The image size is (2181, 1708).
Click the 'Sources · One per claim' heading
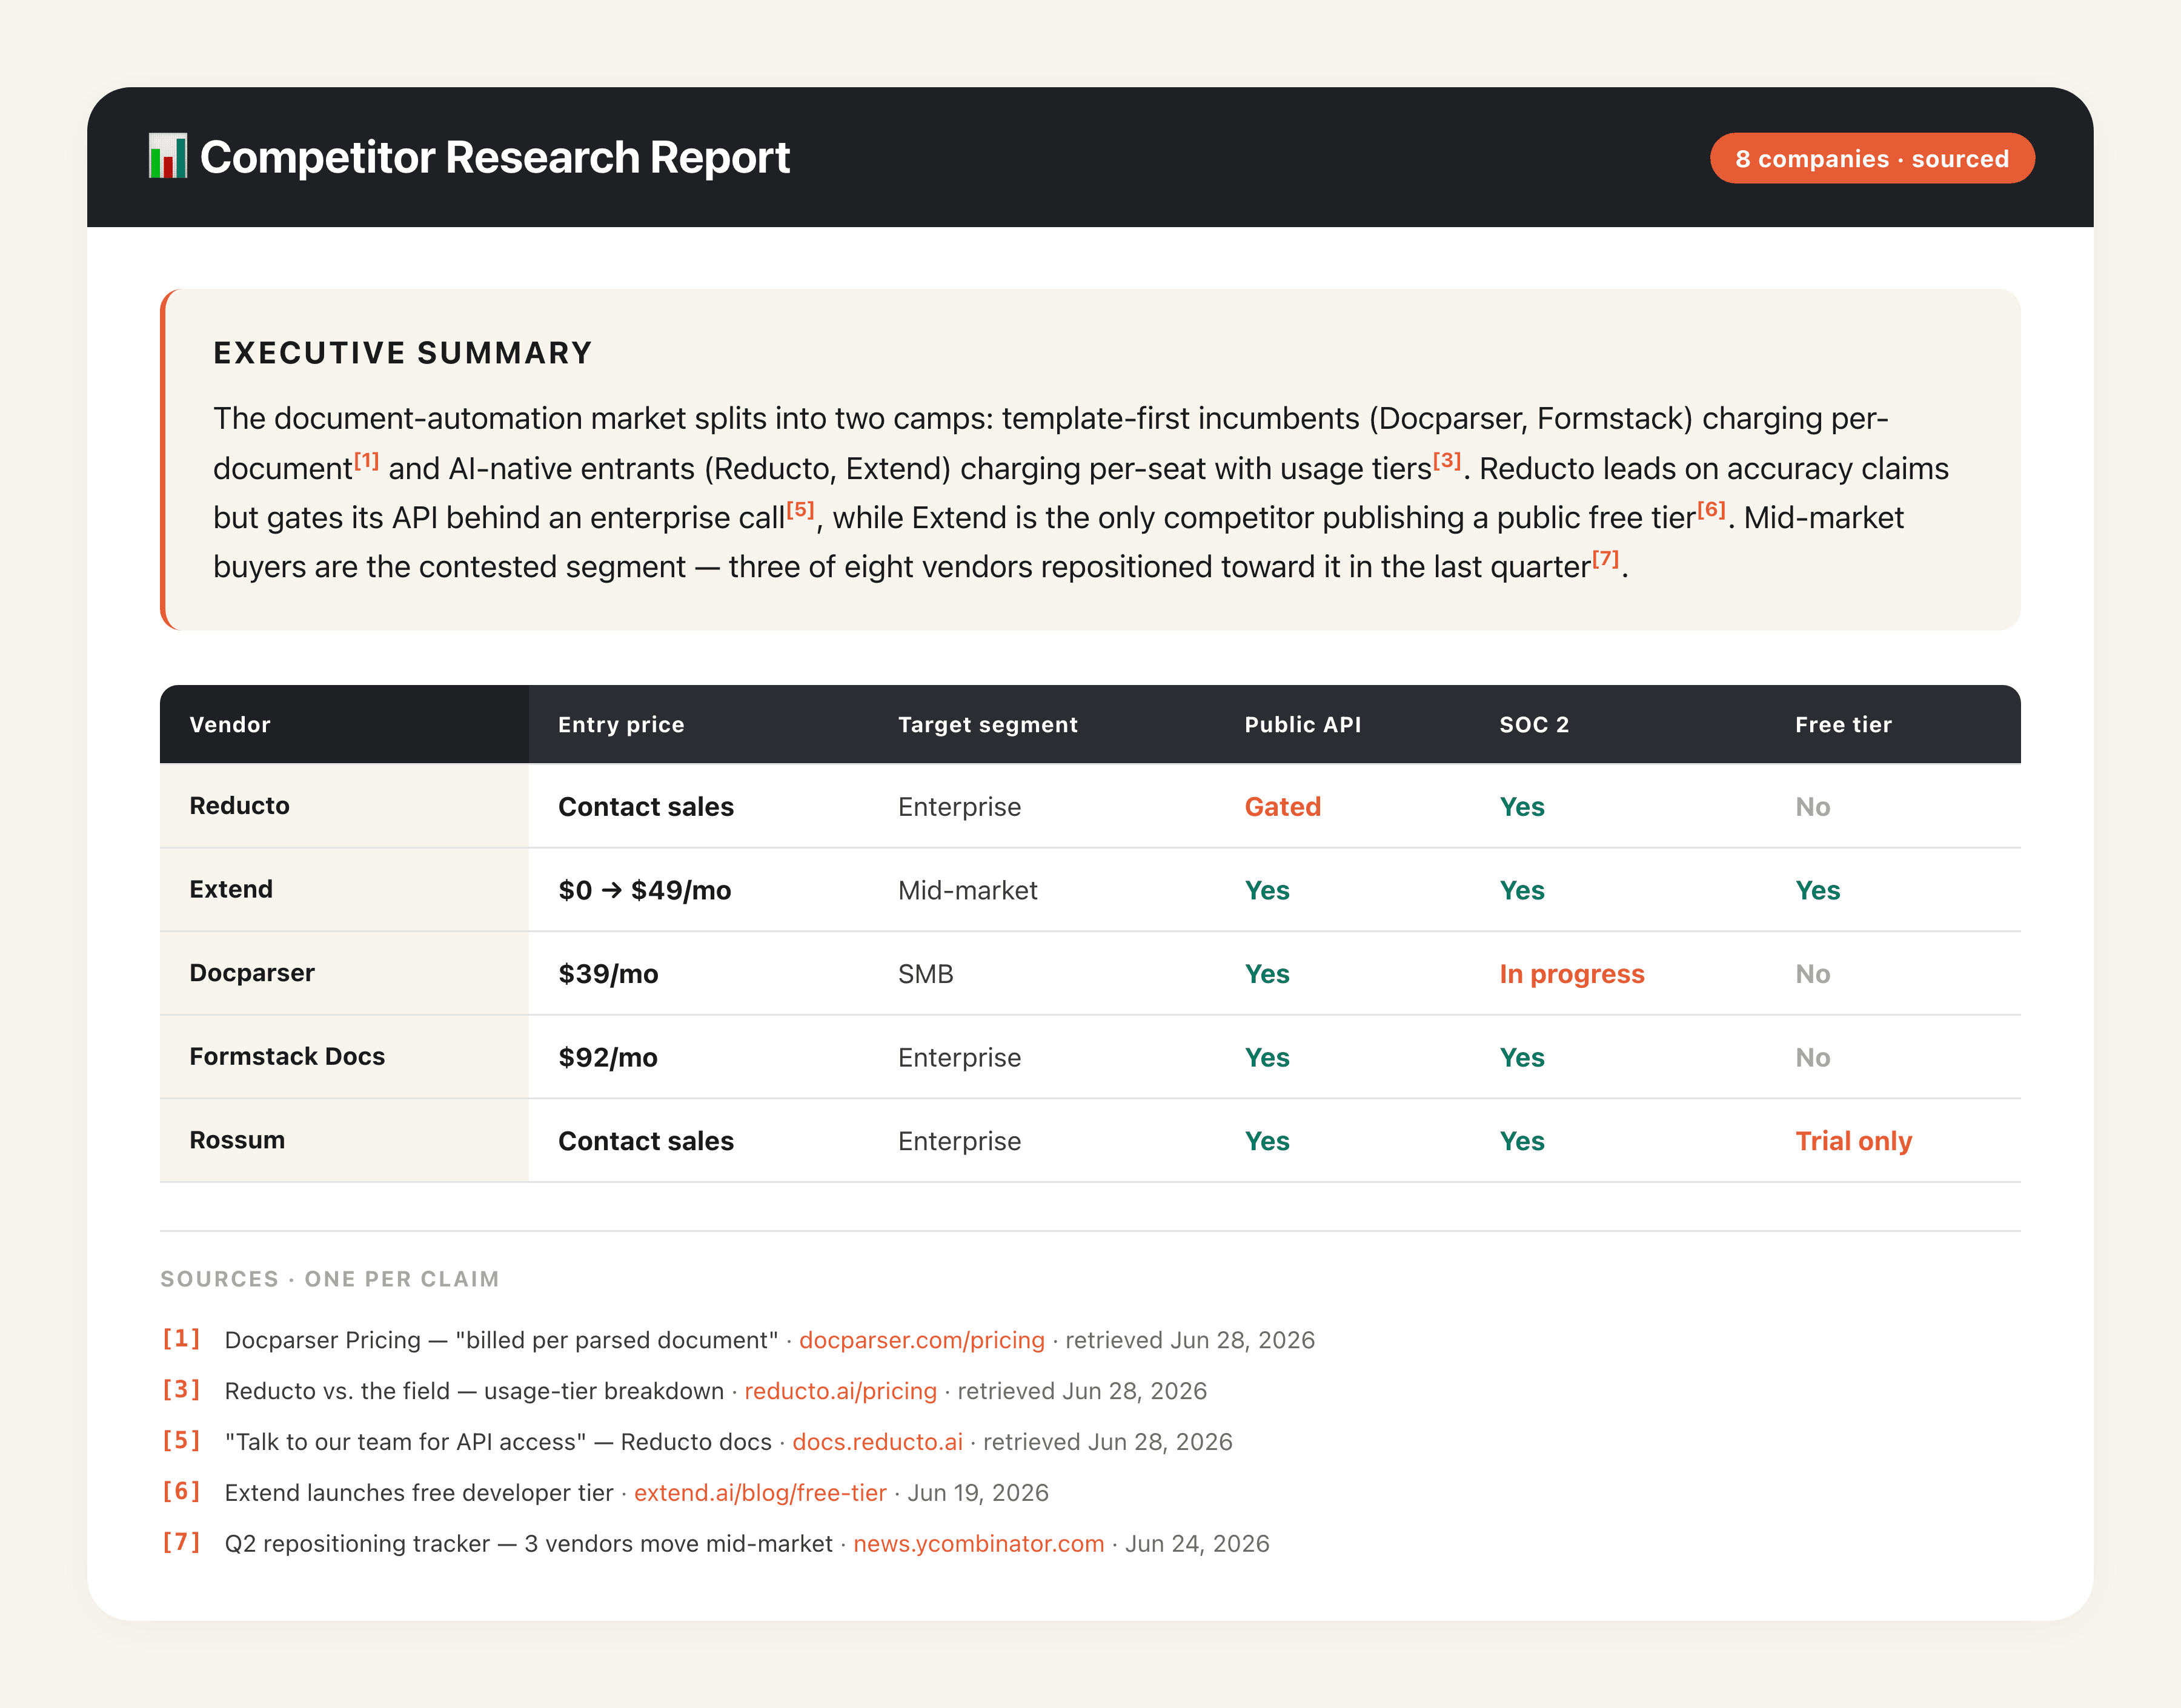pos(329,1279)
